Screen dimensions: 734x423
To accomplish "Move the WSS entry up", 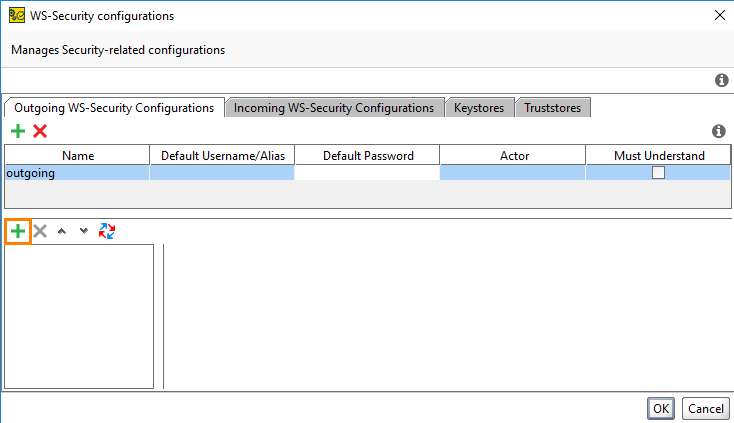I will [62, 231].
